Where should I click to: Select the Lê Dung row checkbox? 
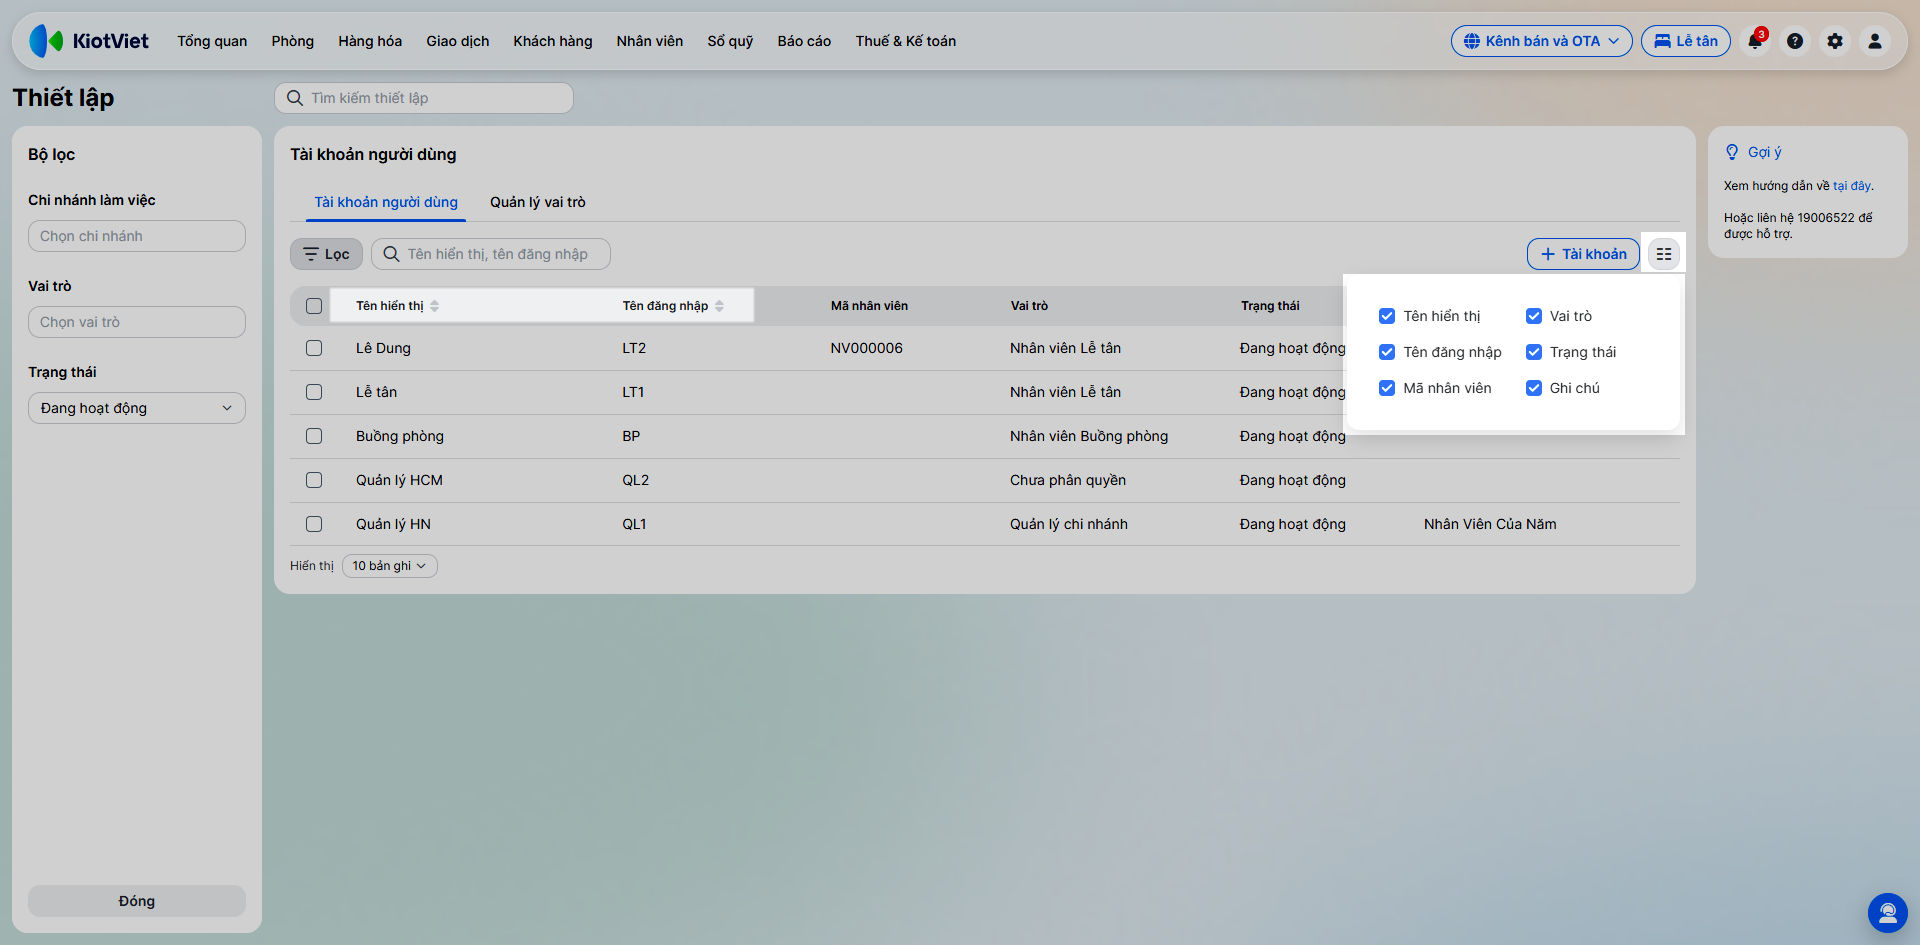[x=314, y=348]
